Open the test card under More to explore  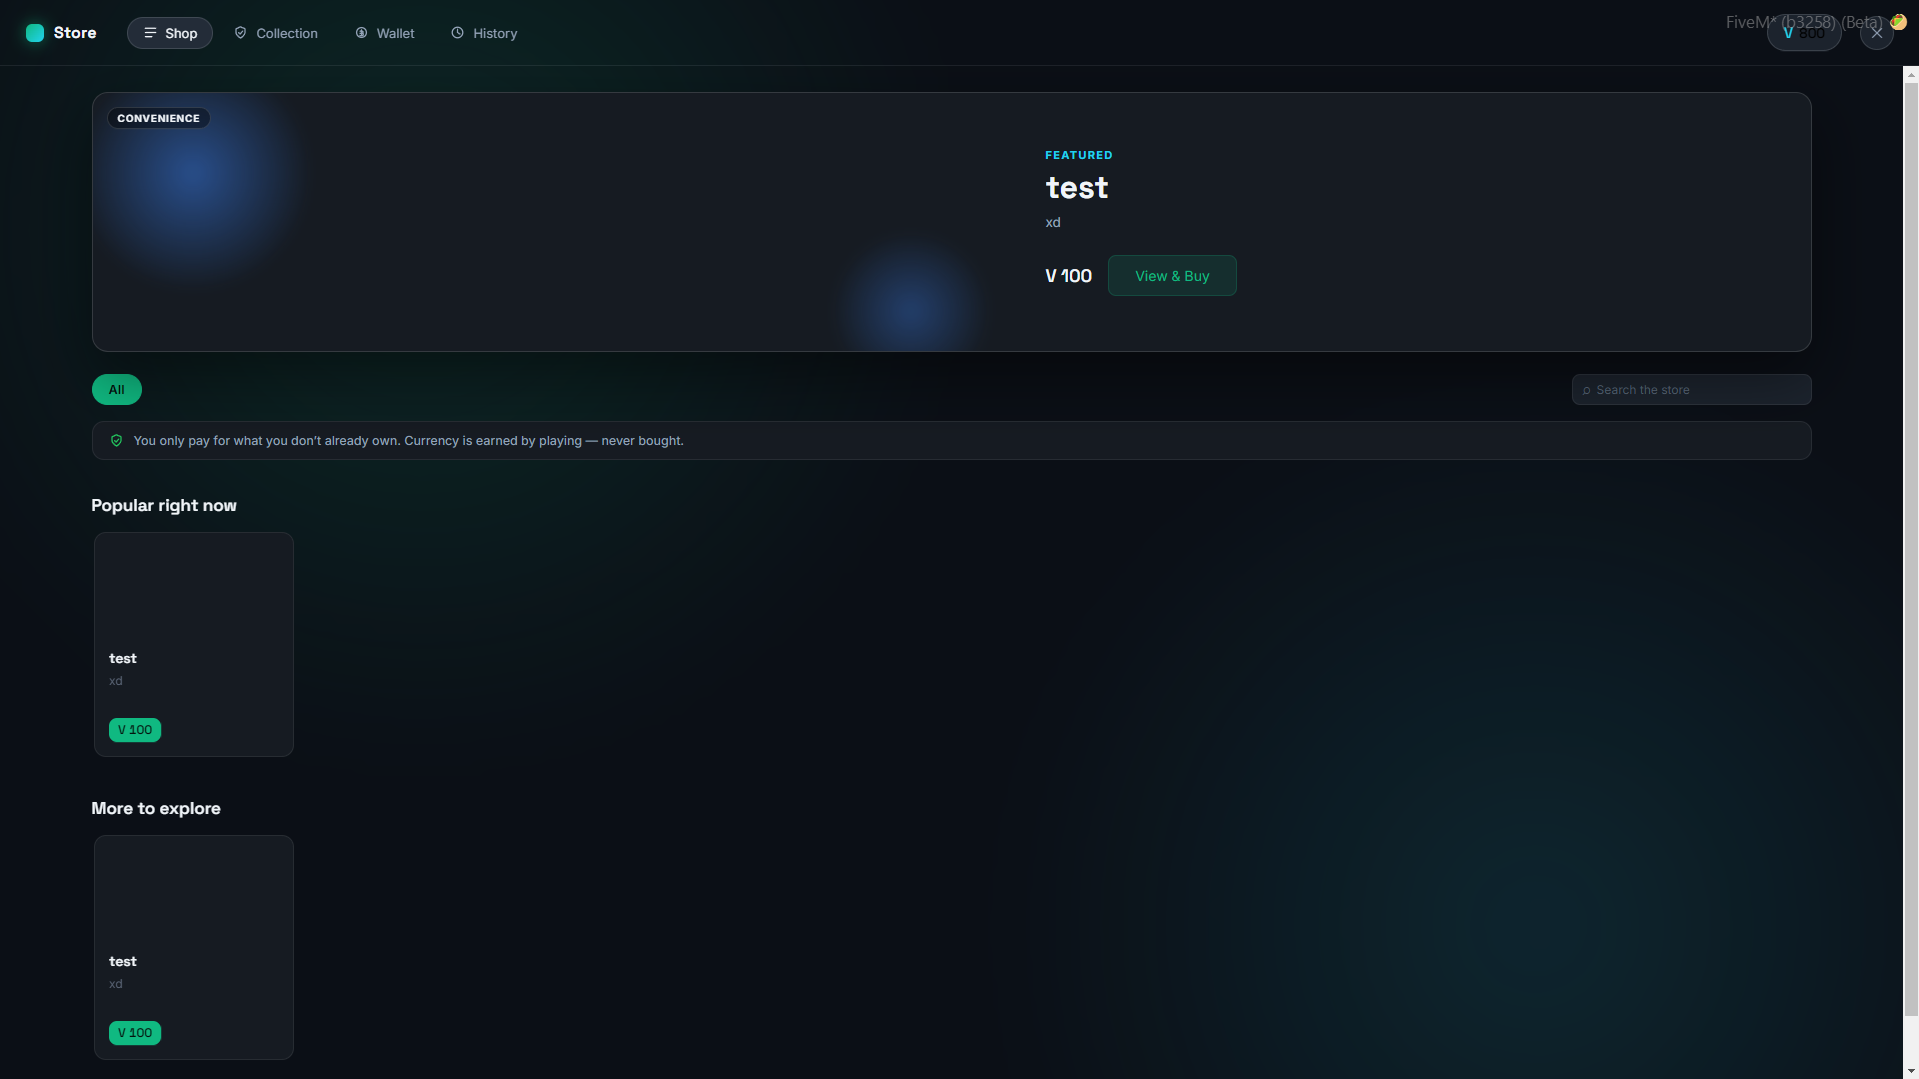(194, 947)
